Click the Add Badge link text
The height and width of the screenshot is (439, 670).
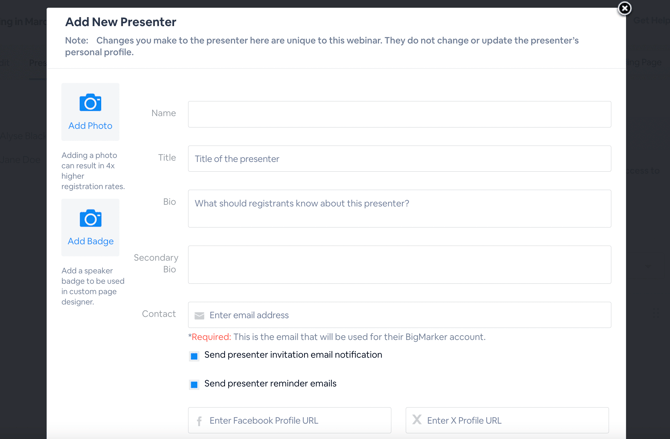click(x=90, y=241)
